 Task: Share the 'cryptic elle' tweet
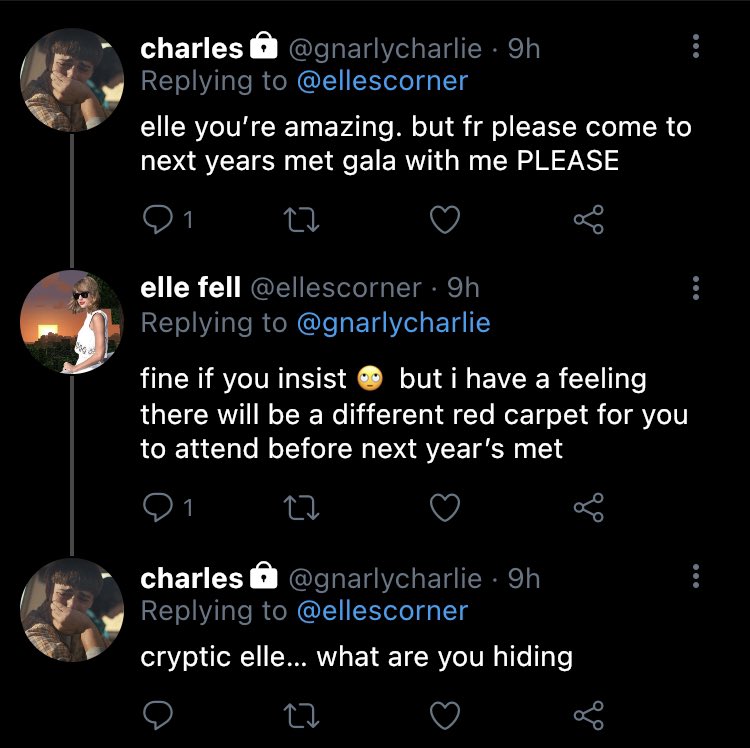pos(589,715)
